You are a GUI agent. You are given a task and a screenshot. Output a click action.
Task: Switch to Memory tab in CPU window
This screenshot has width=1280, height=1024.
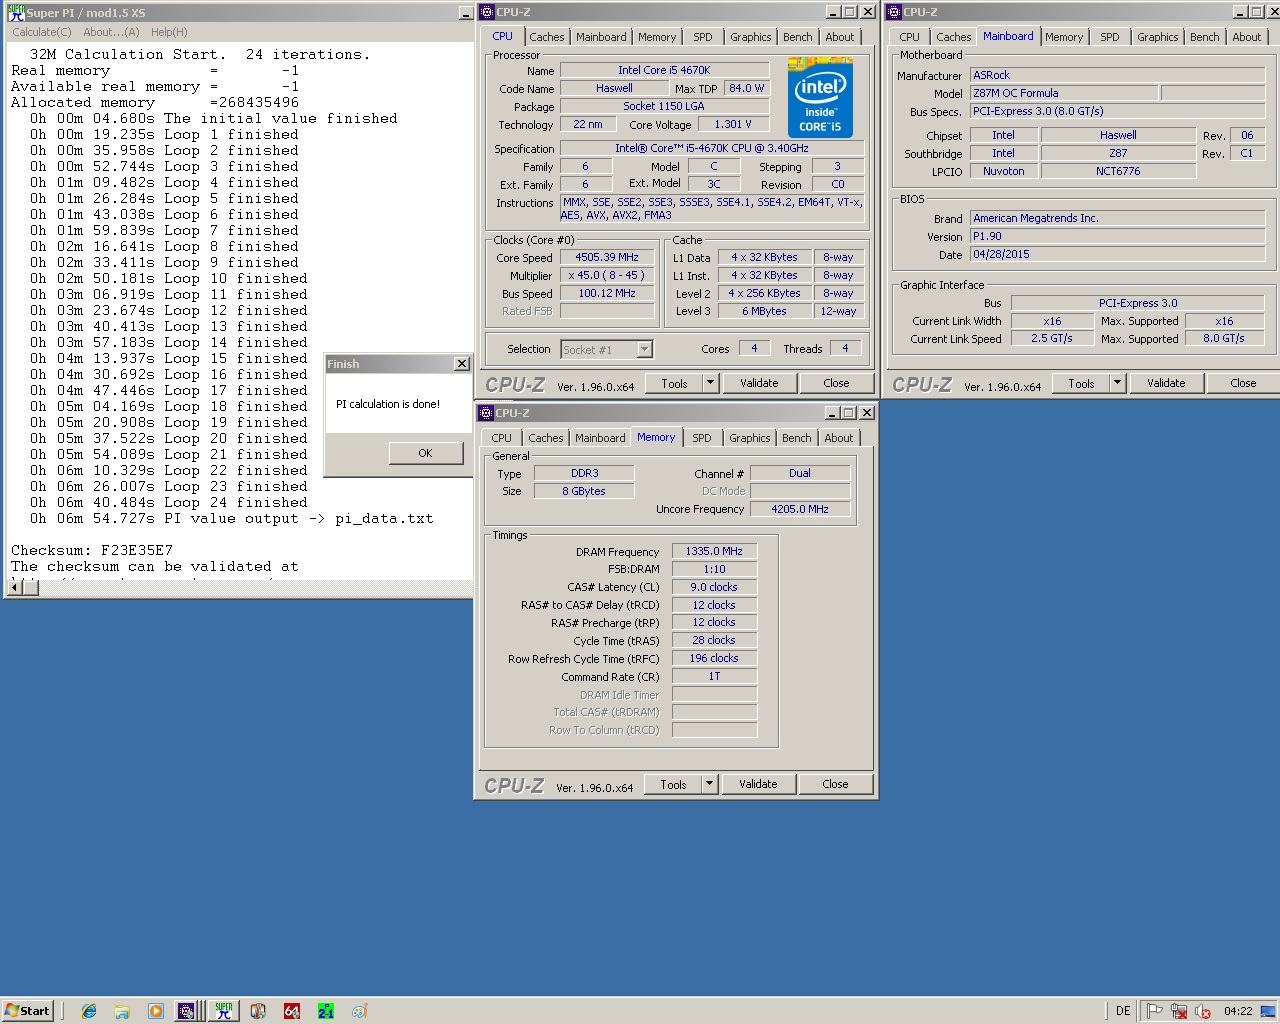pyautogui.click(x=657, y=37)
